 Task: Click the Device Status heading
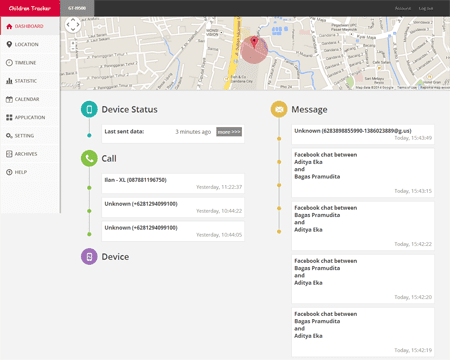pyautogui.click(x=129, y=109)
